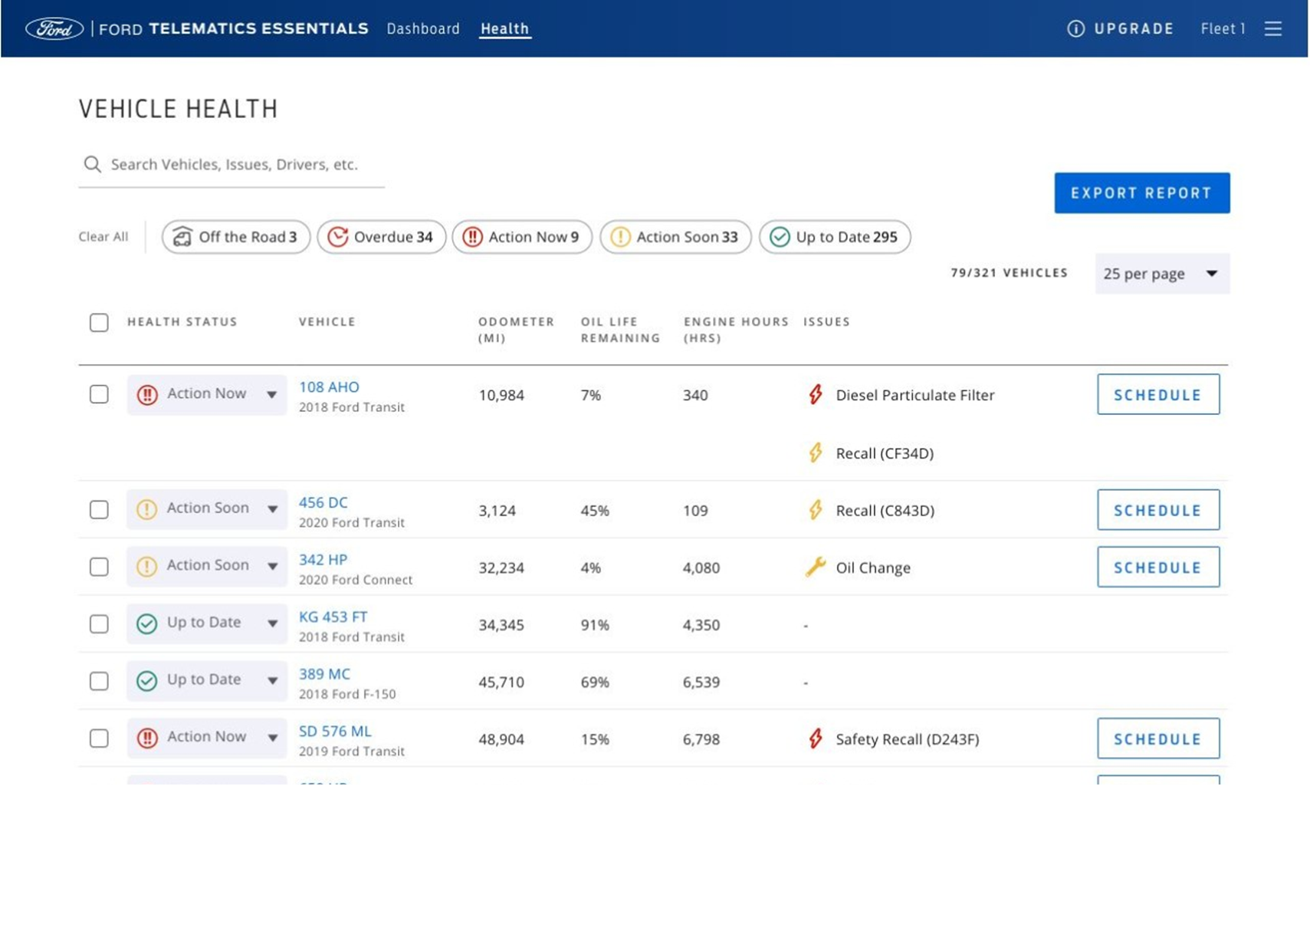
Task: Click the Odometer (MI) column header
Action: (516, 330)
